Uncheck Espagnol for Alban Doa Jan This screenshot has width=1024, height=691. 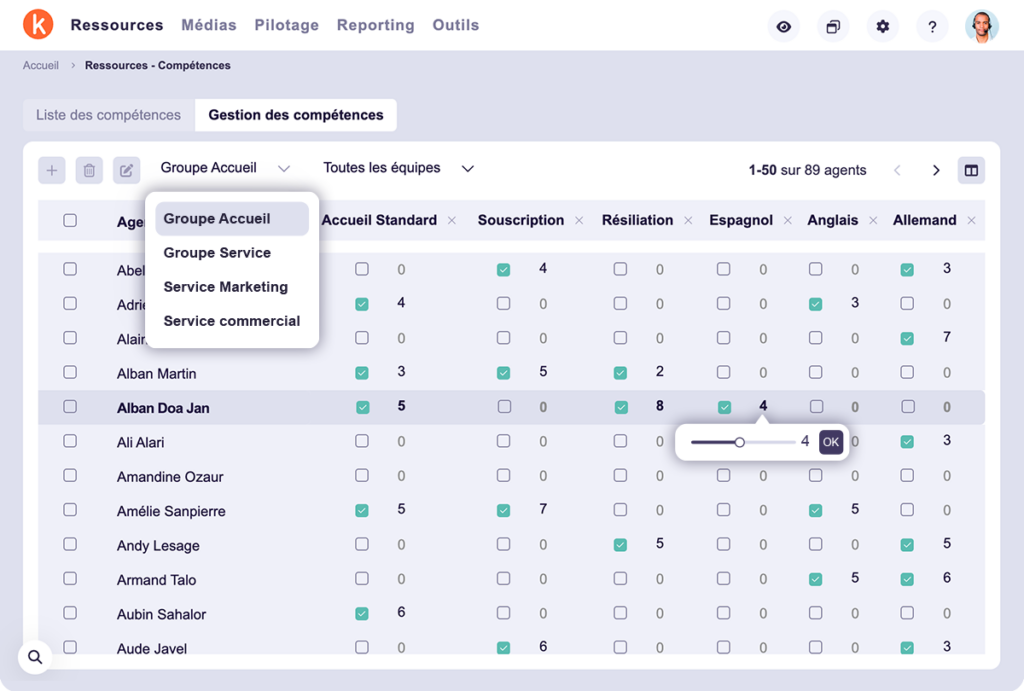pyautogui.click(x=724, y=408)
